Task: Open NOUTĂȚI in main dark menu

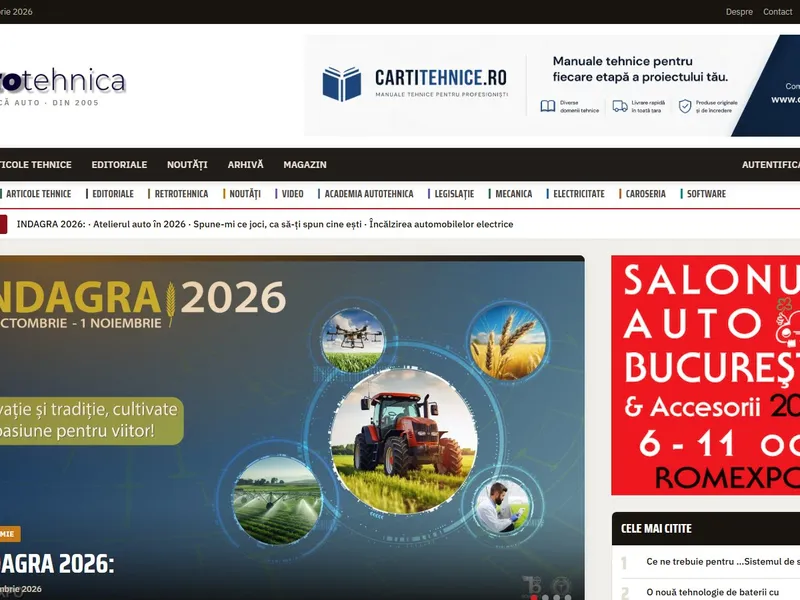Action: click(187, 165)
